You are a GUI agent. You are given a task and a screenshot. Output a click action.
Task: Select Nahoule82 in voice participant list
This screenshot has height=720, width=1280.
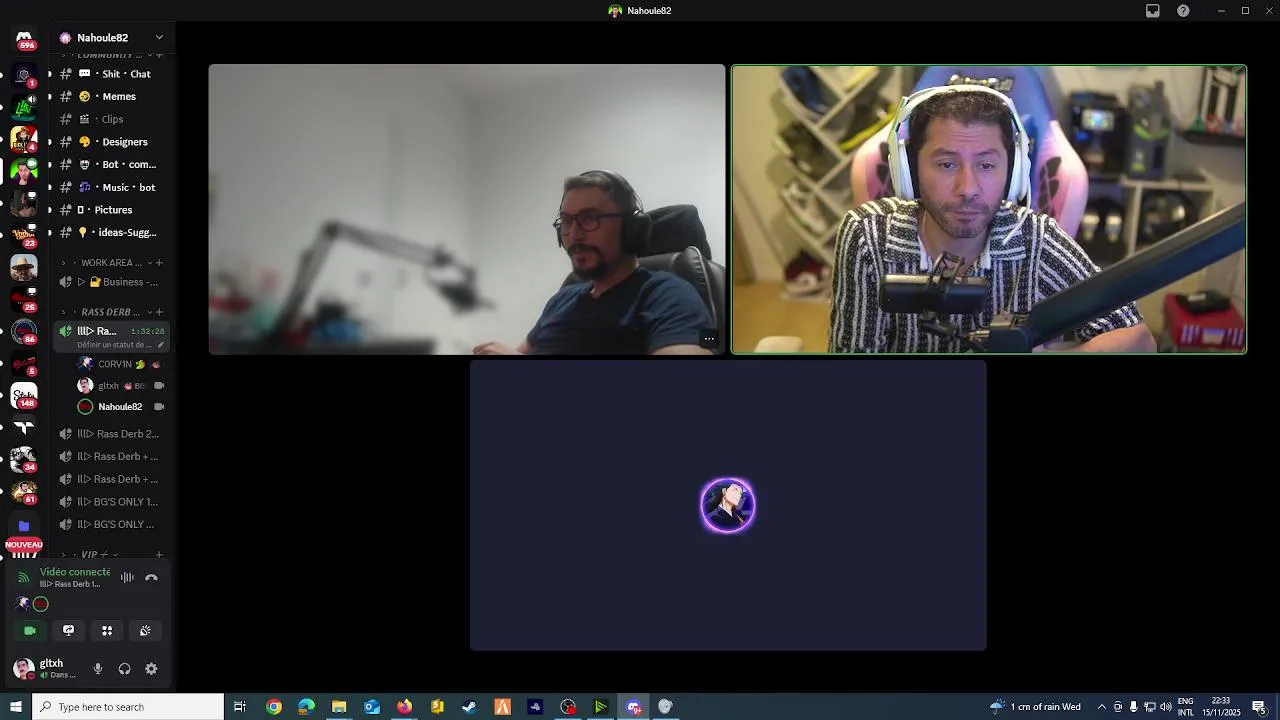(x=120, y=407)
